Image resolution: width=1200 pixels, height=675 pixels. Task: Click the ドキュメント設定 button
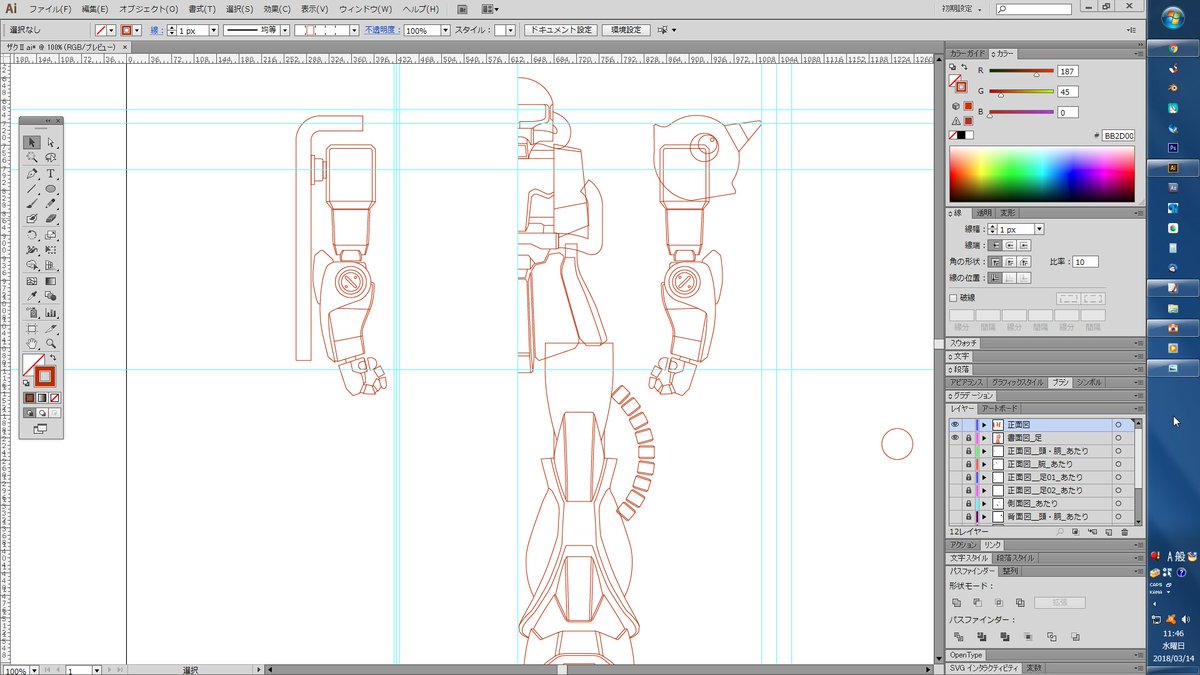point(560,31)
